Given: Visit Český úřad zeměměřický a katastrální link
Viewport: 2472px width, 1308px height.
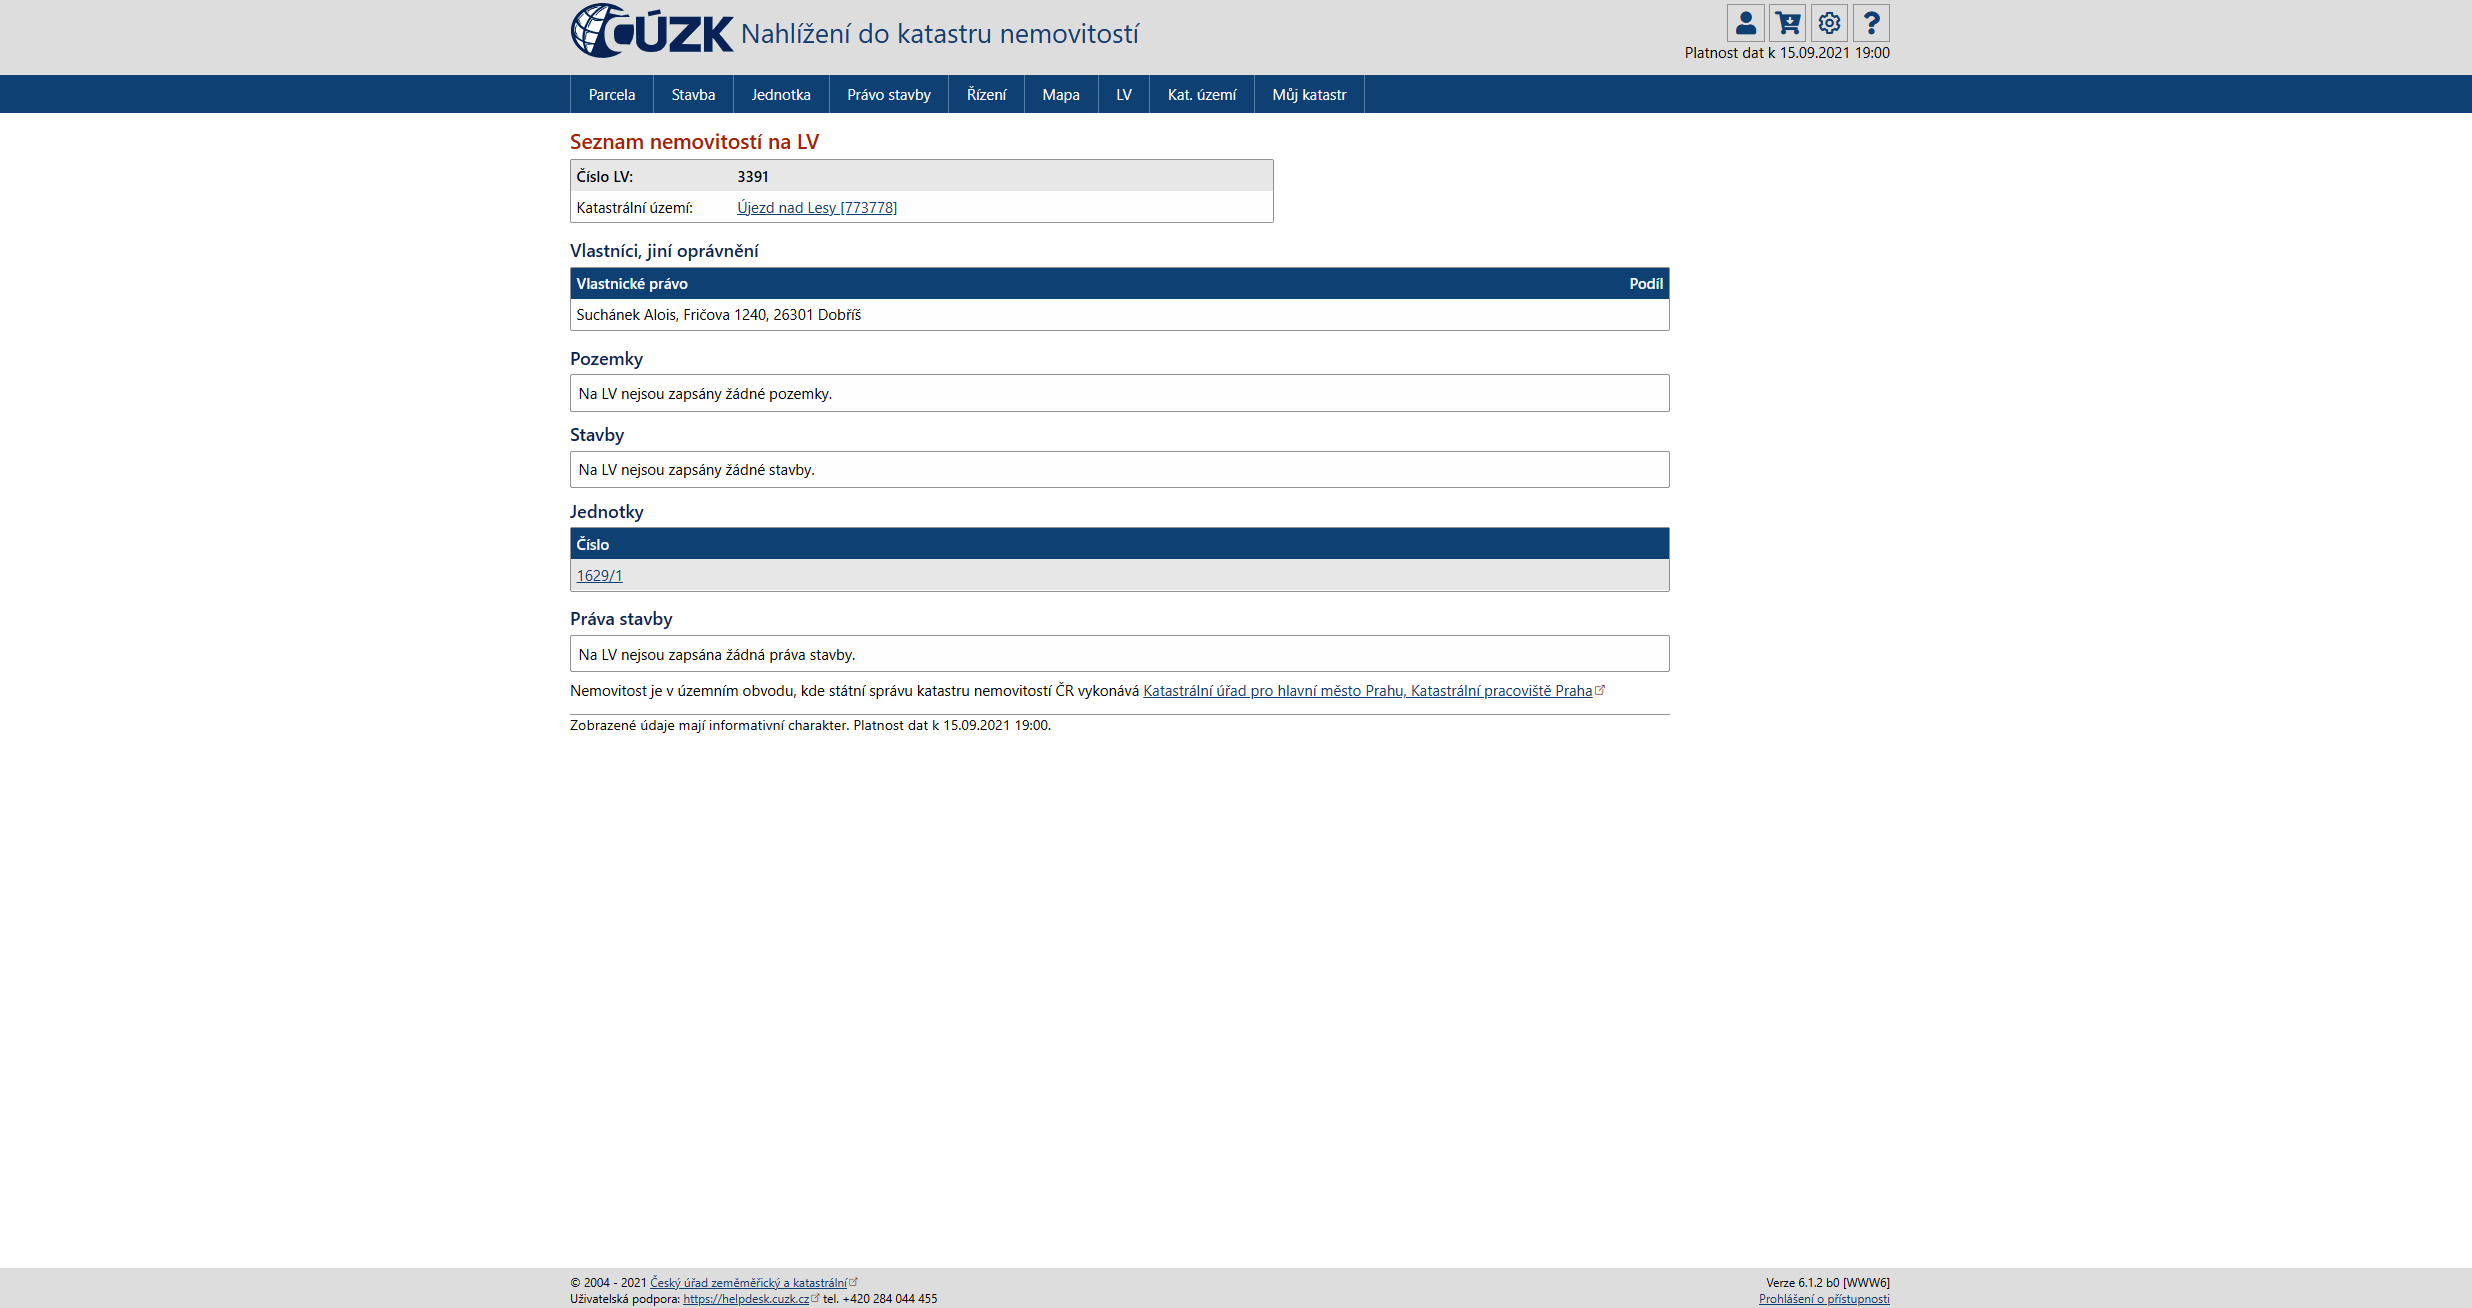Looking at the screenshot, I should pyautogui.click(x=748, y=1283).
